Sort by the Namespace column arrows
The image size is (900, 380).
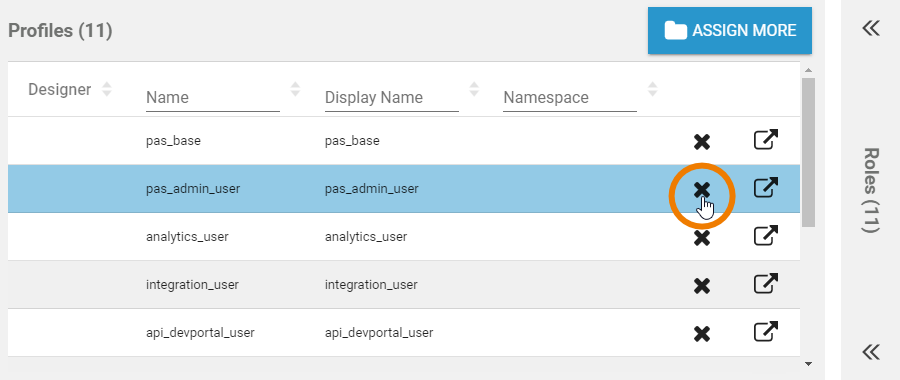click(x=653, y=89)
